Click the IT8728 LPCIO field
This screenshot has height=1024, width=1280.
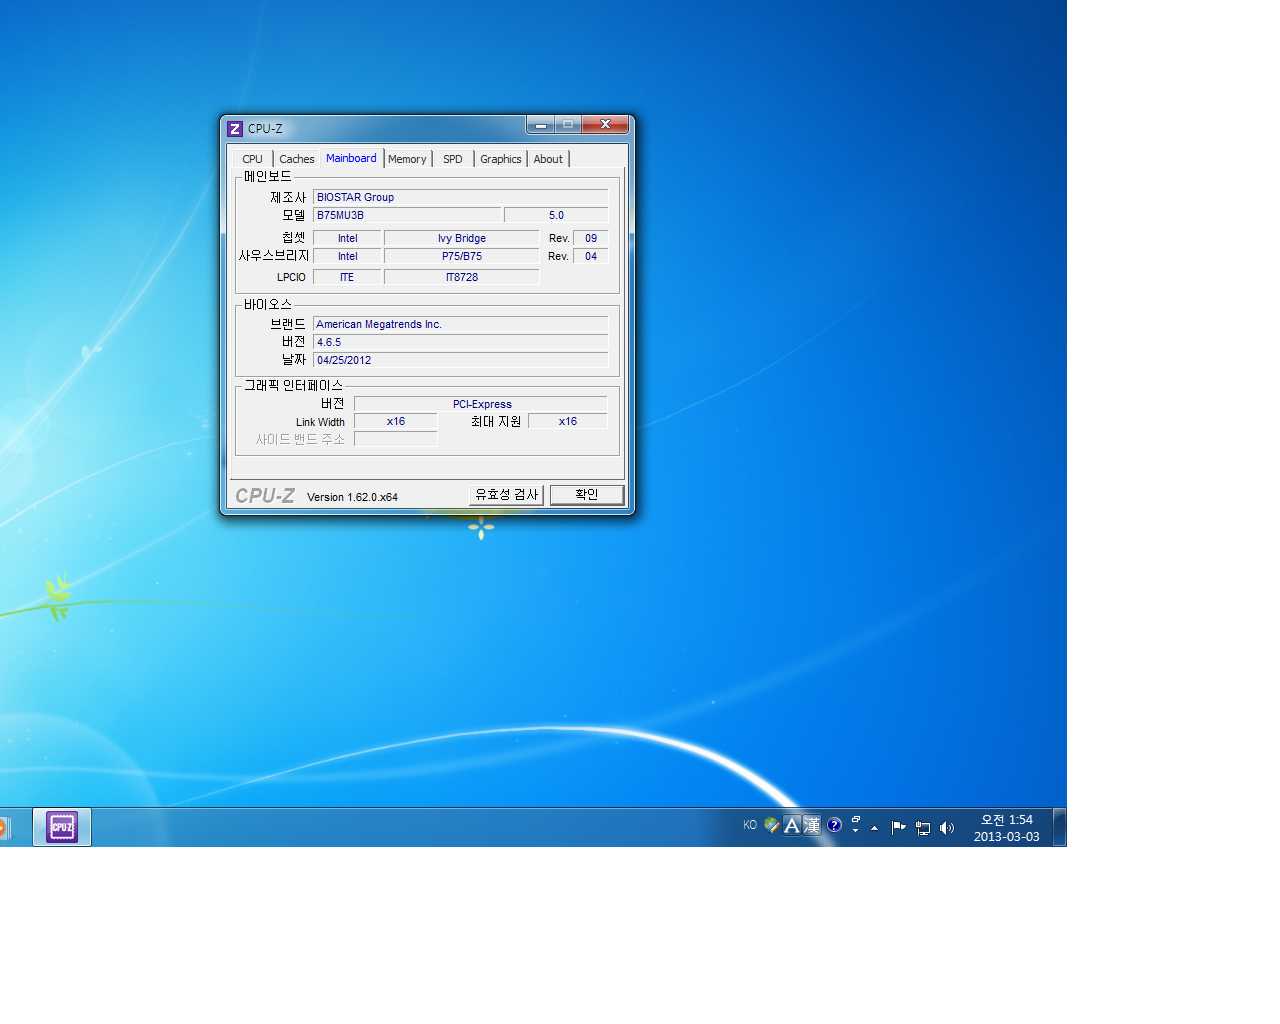coord(462,277)
